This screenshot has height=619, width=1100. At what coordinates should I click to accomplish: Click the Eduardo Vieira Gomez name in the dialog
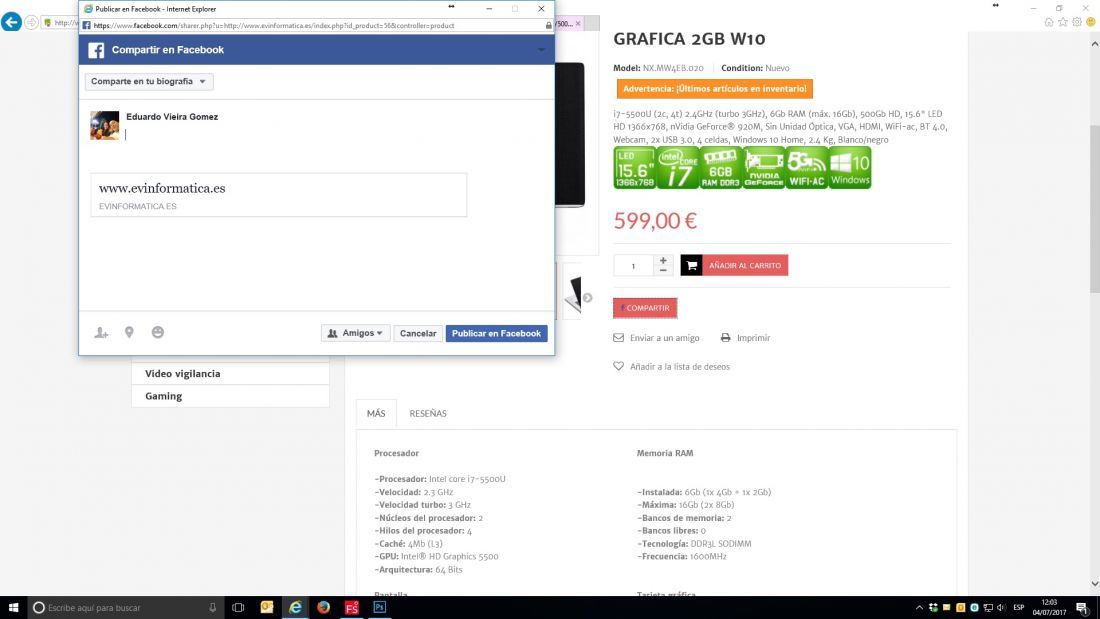pyautogui.click(x=172, y=117)
